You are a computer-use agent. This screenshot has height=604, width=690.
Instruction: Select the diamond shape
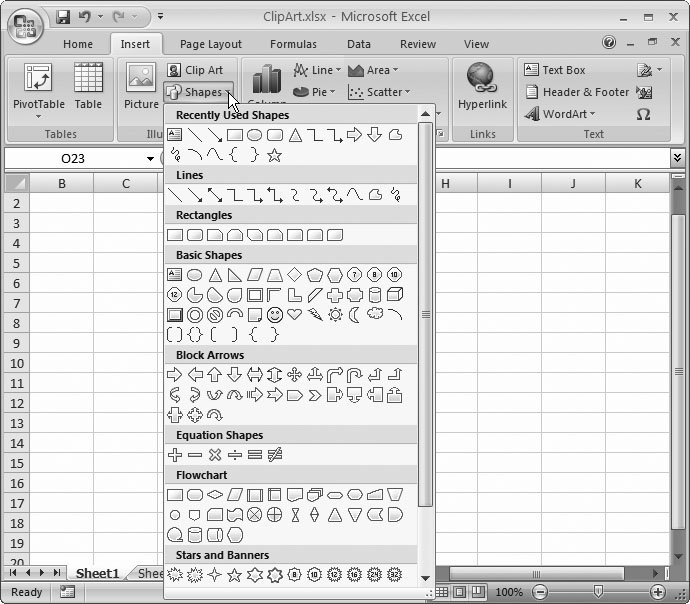[x=294, y=275]
